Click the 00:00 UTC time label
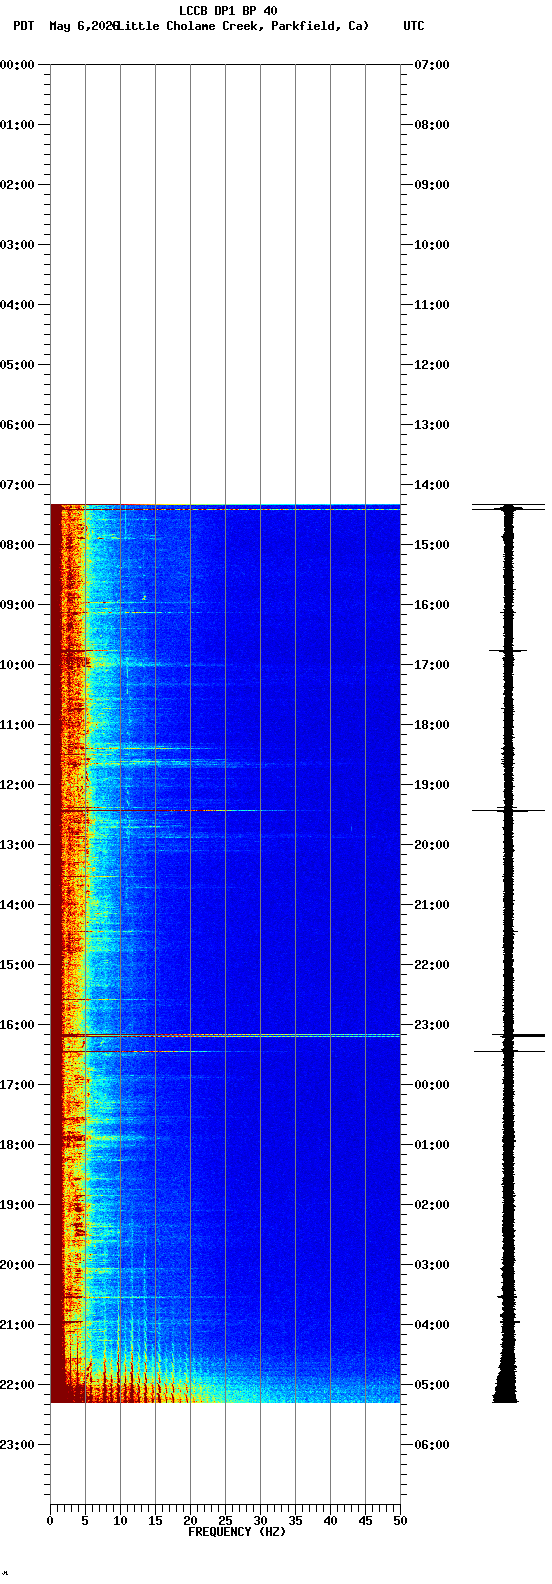The height and width of the screenshot is (1584, 552). coord(432,1085)
